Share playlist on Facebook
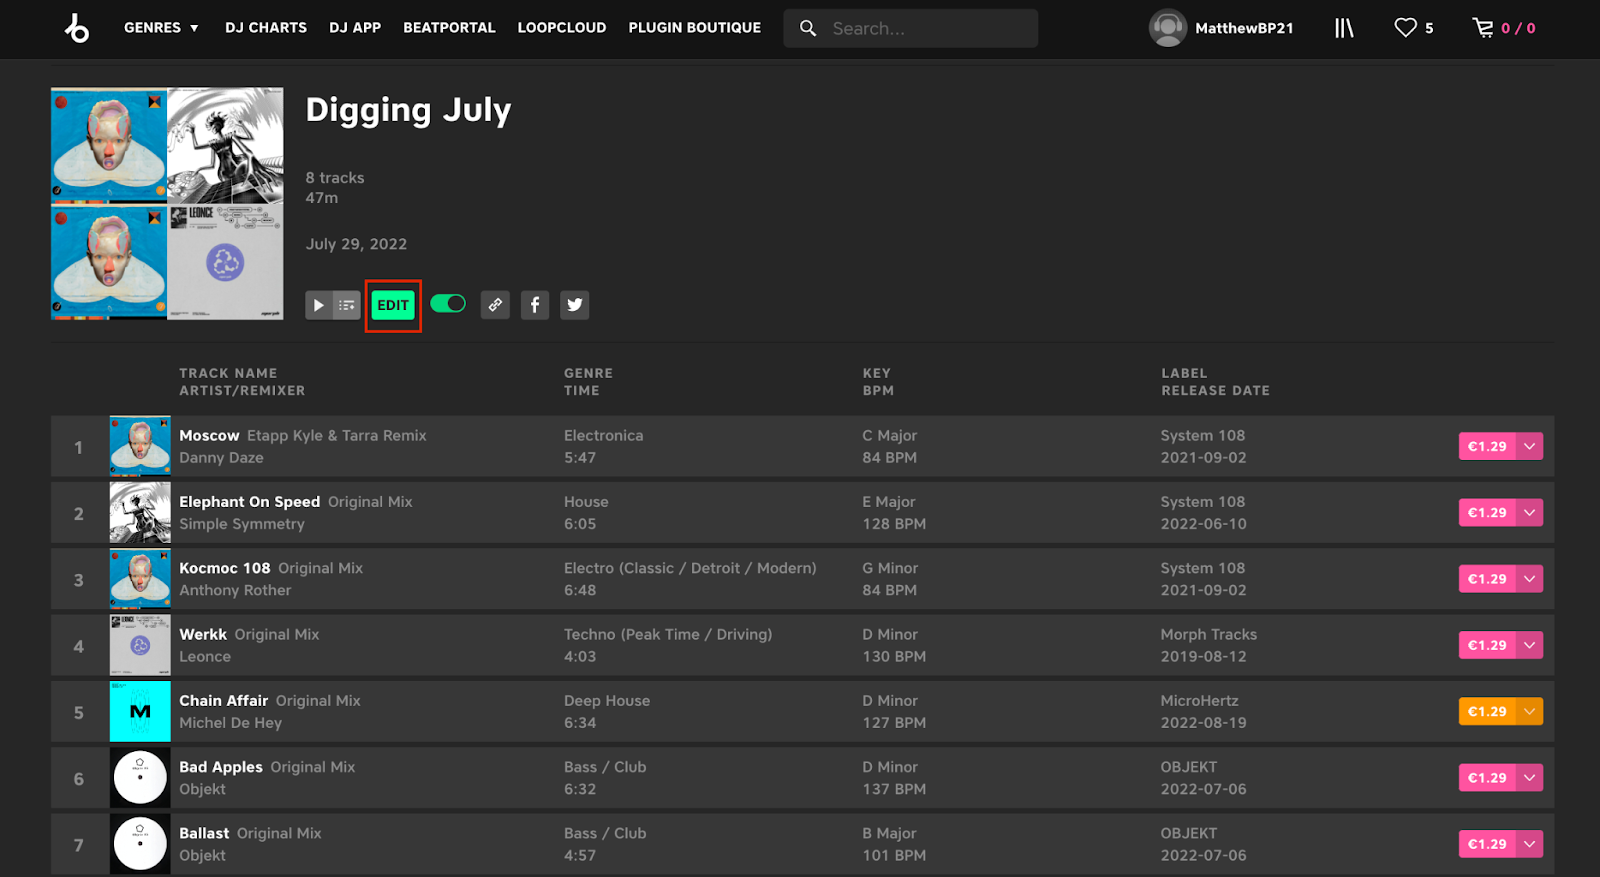Image resolution: width=1600 pixels, height=877 pixels. click(535, 305)
